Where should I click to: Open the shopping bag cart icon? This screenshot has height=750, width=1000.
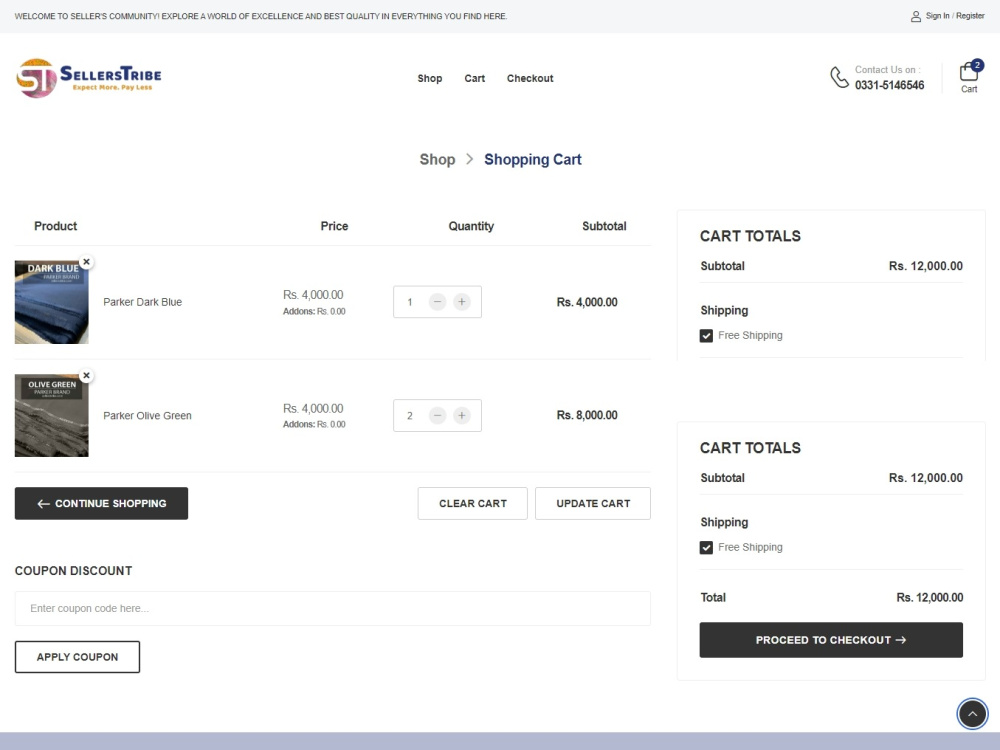point(970,71)
